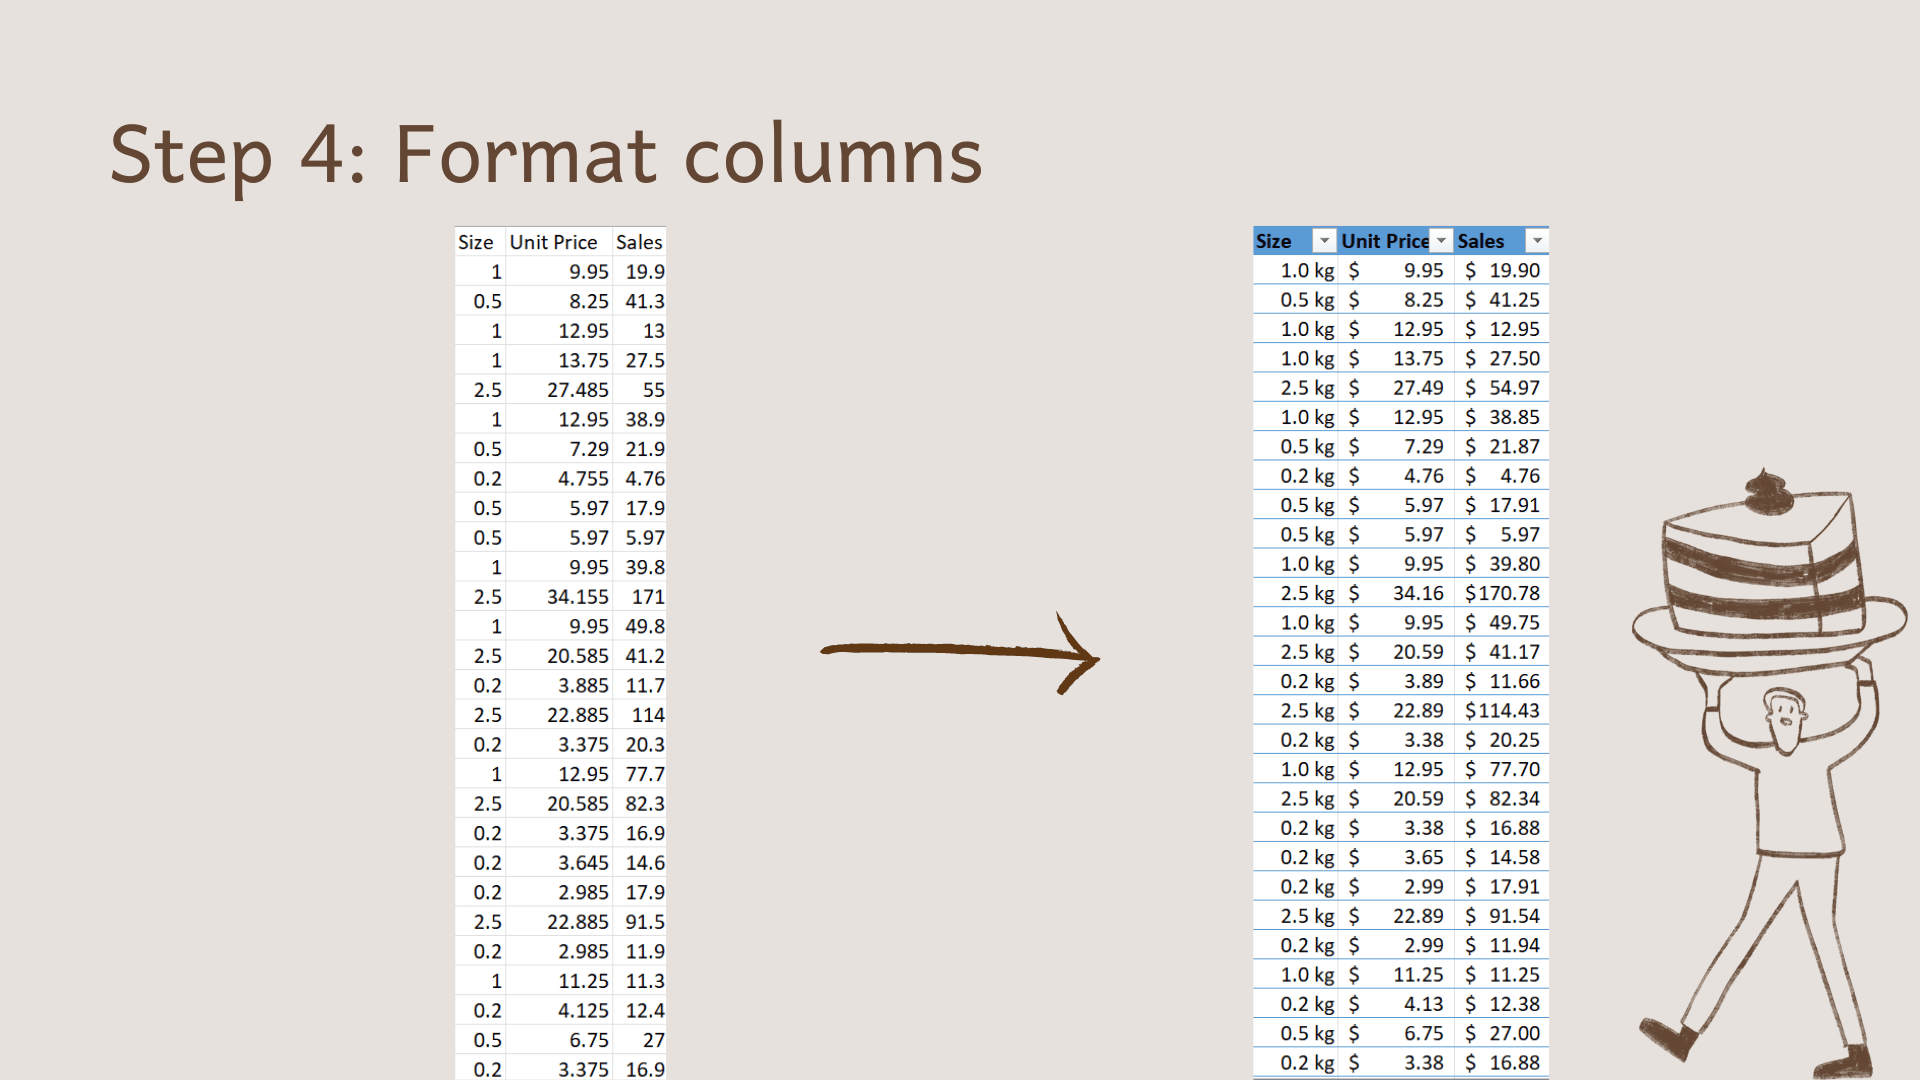Select the 'Unit Price' header in the unformatted table

[x=553, y=242]
